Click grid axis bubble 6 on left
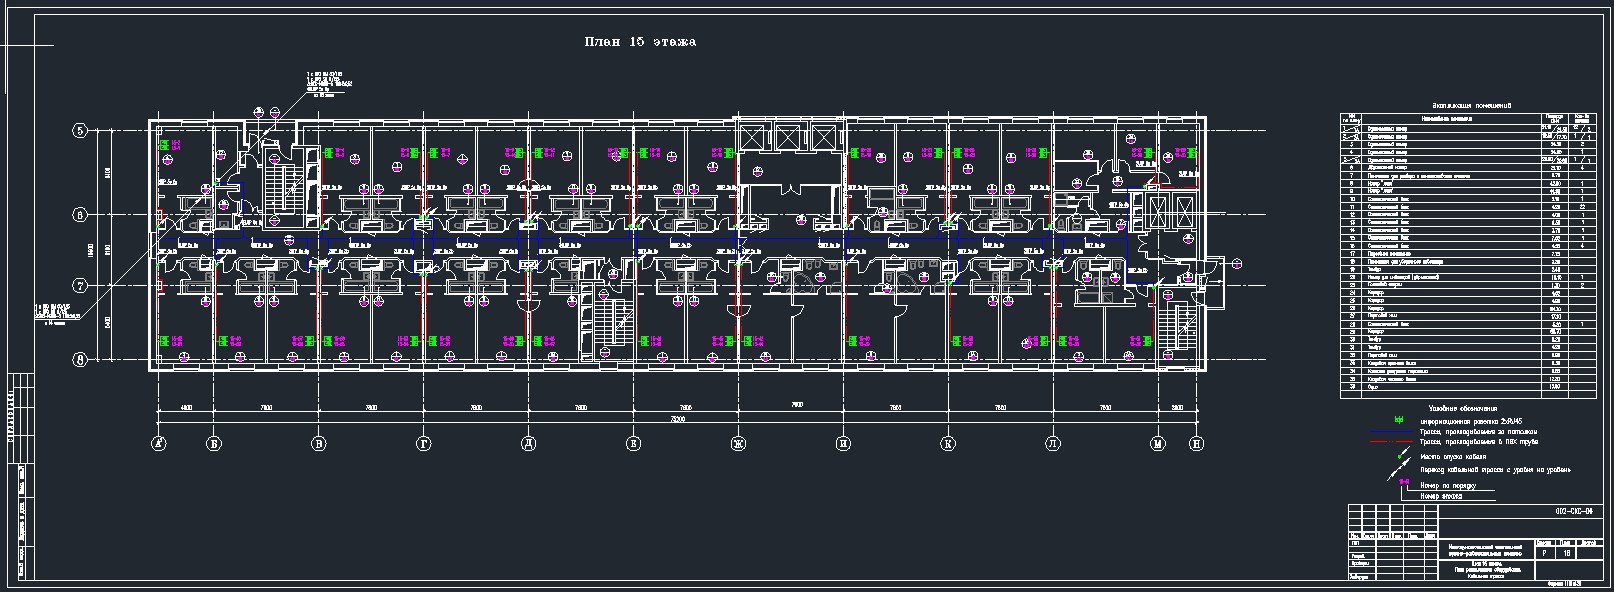The height and width of the screenshot is (592, 1614). point(81,214)
